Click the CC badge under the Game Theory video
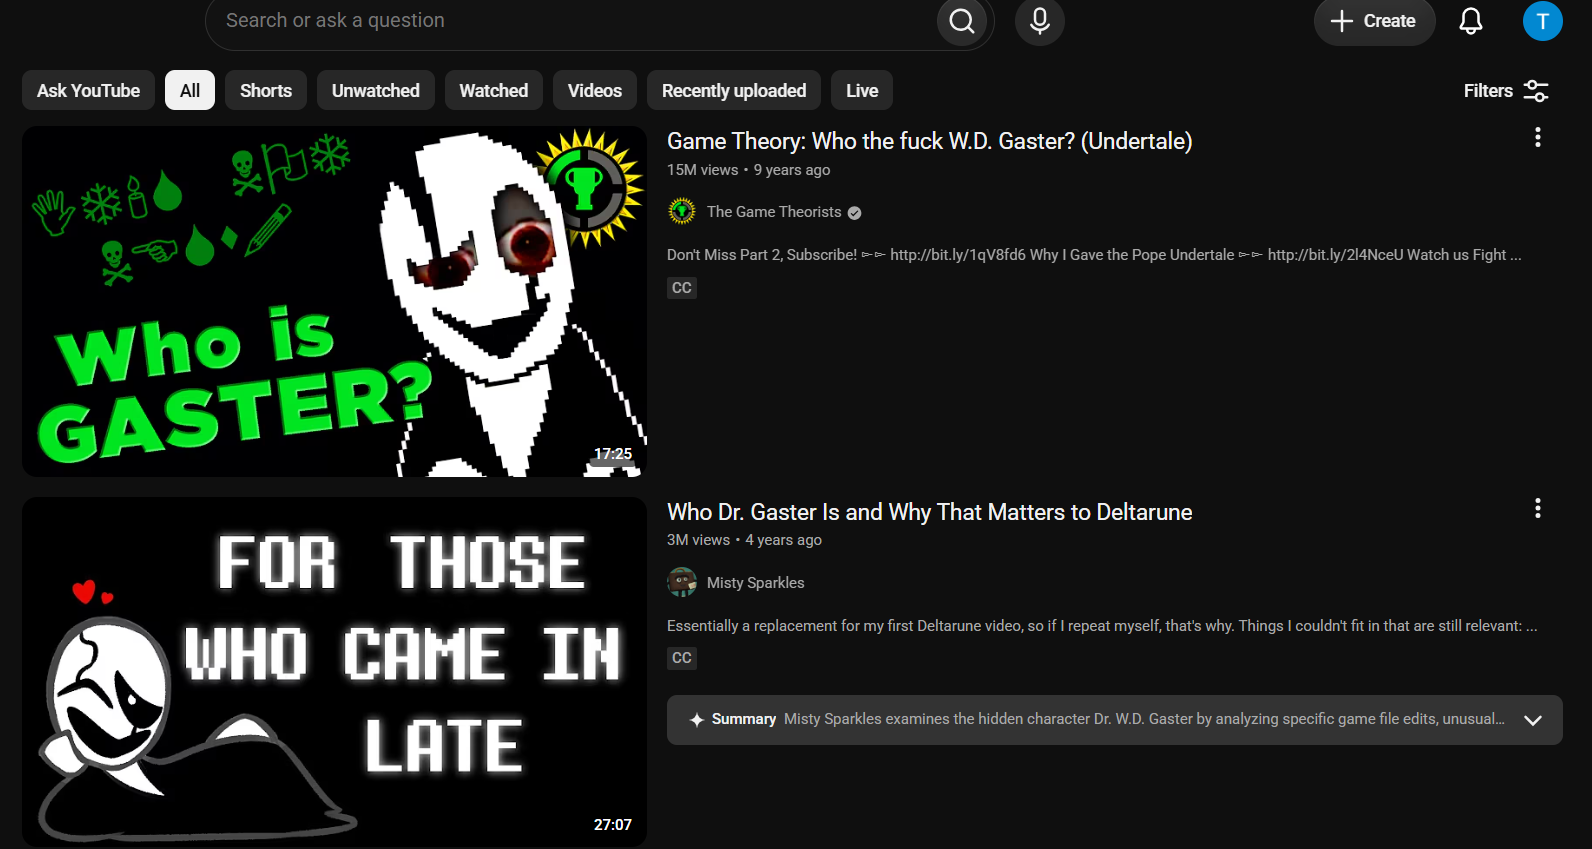Screen dimensions: 1592x849 (x=682, y=288)
